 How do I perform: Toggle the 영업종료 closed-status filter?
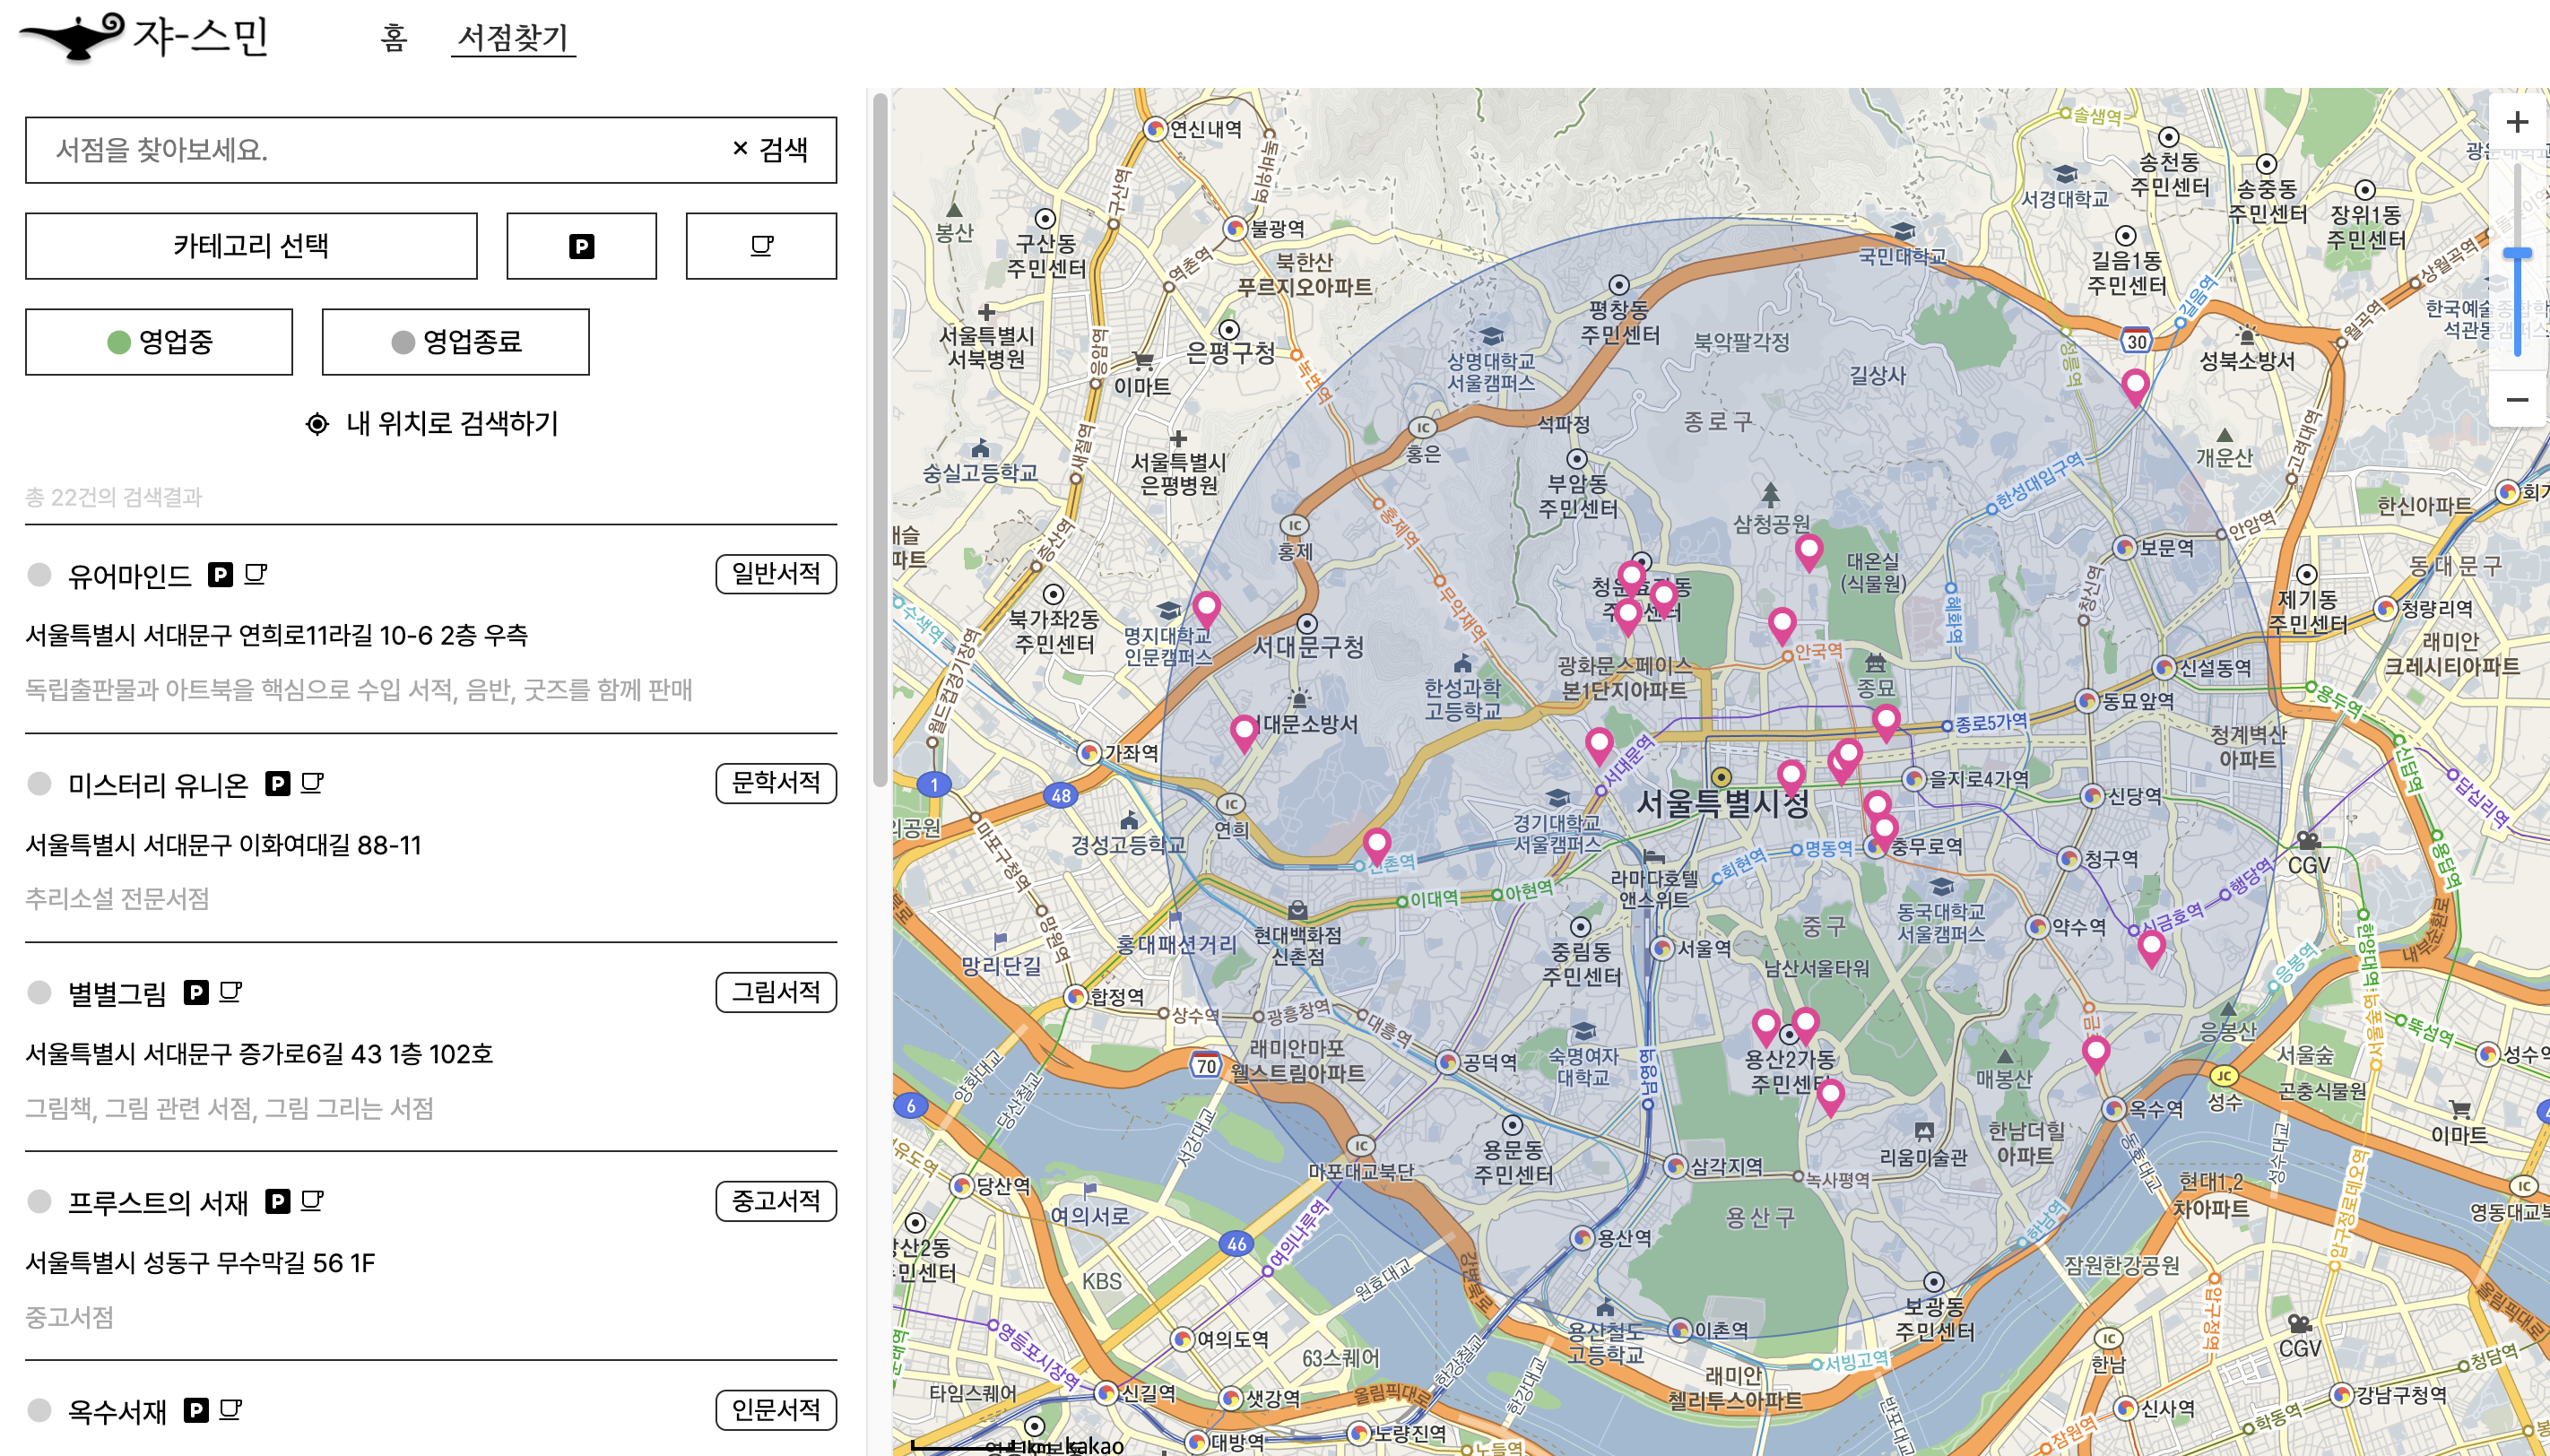click(x=455, y=342)
